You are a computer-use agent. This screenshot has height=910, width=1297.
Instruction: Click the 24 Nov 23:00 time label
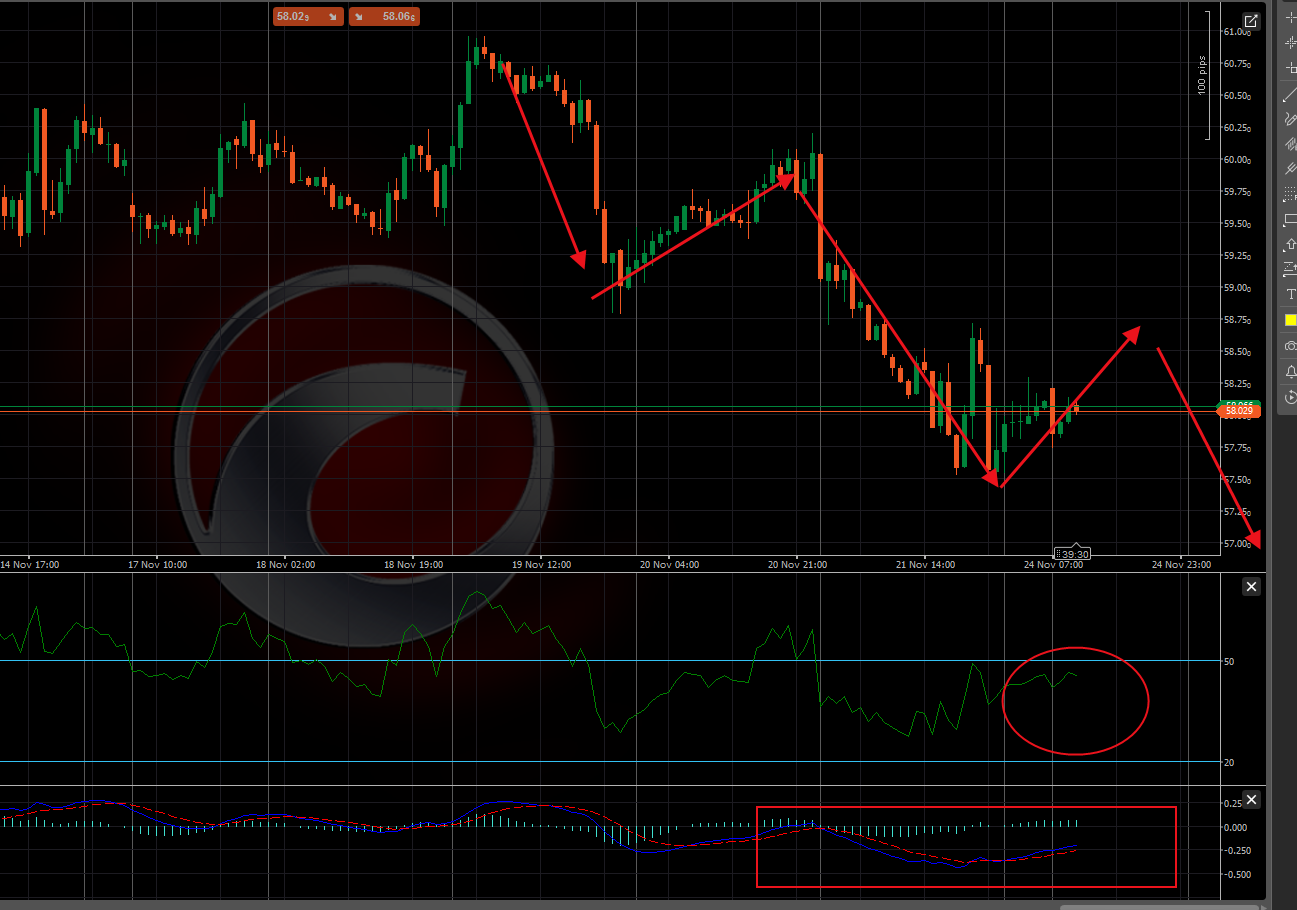pos(1181,565)
